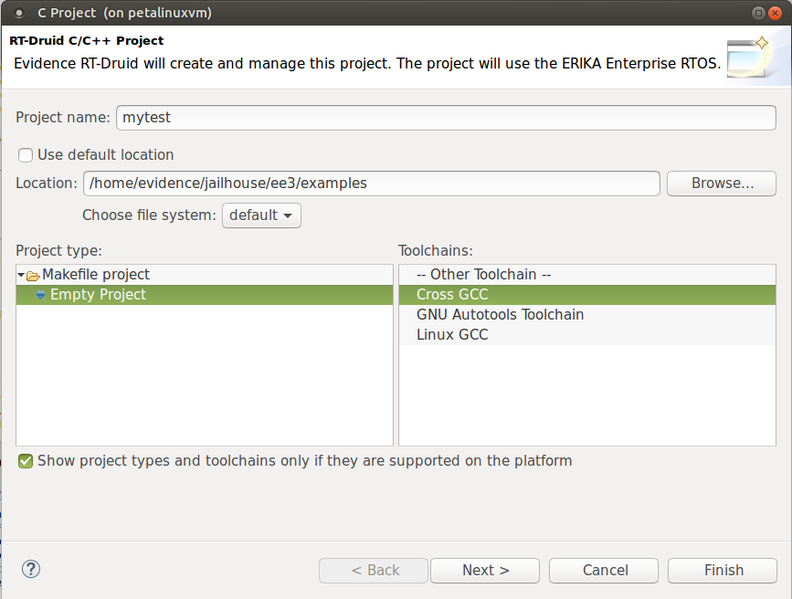Click the Project name input field
Image resolution: width=792 pixels, height=599 pixels.
tap(446, 118)
